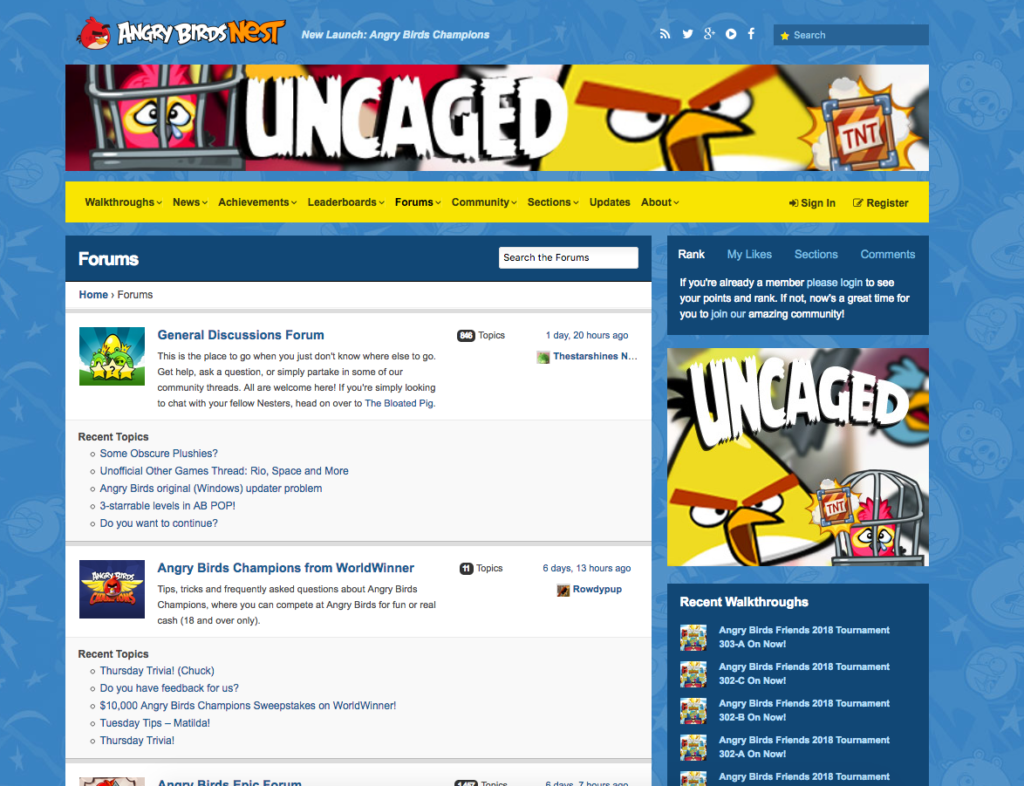Switch to the My Likes tab

749,254
